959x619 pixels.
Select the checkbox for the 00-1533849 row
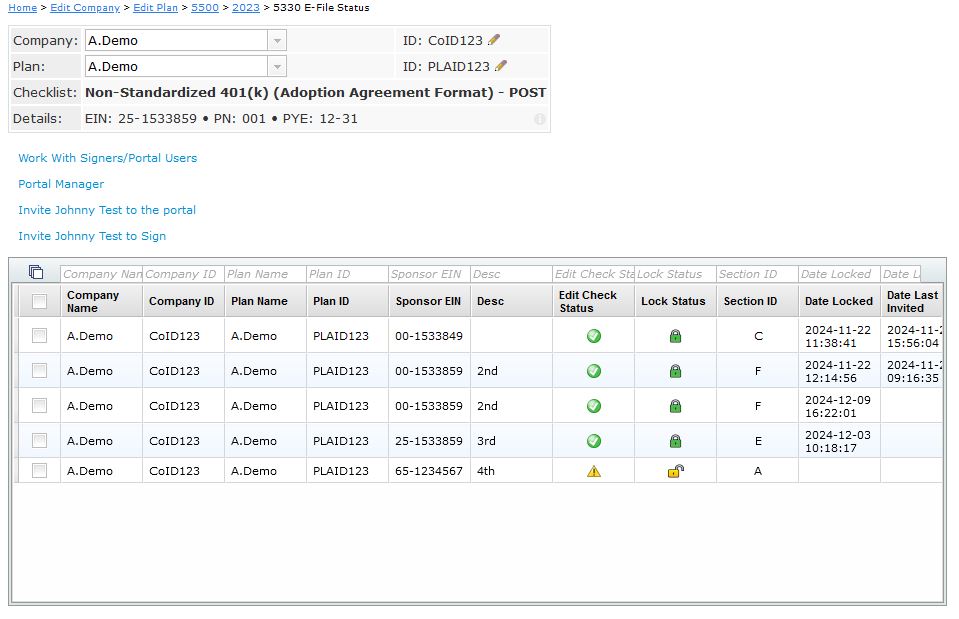coord(39,336)
